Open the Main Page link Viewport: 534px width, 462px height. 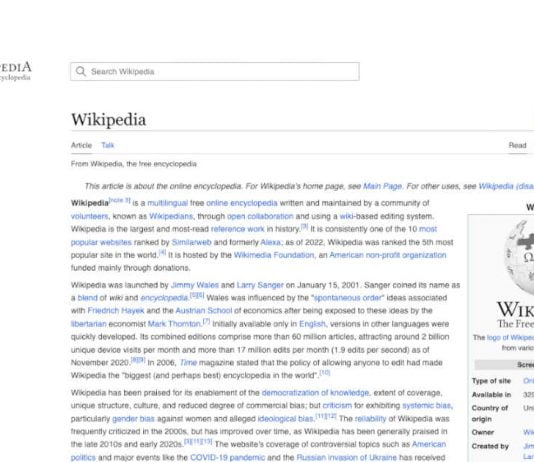[382, 186]
